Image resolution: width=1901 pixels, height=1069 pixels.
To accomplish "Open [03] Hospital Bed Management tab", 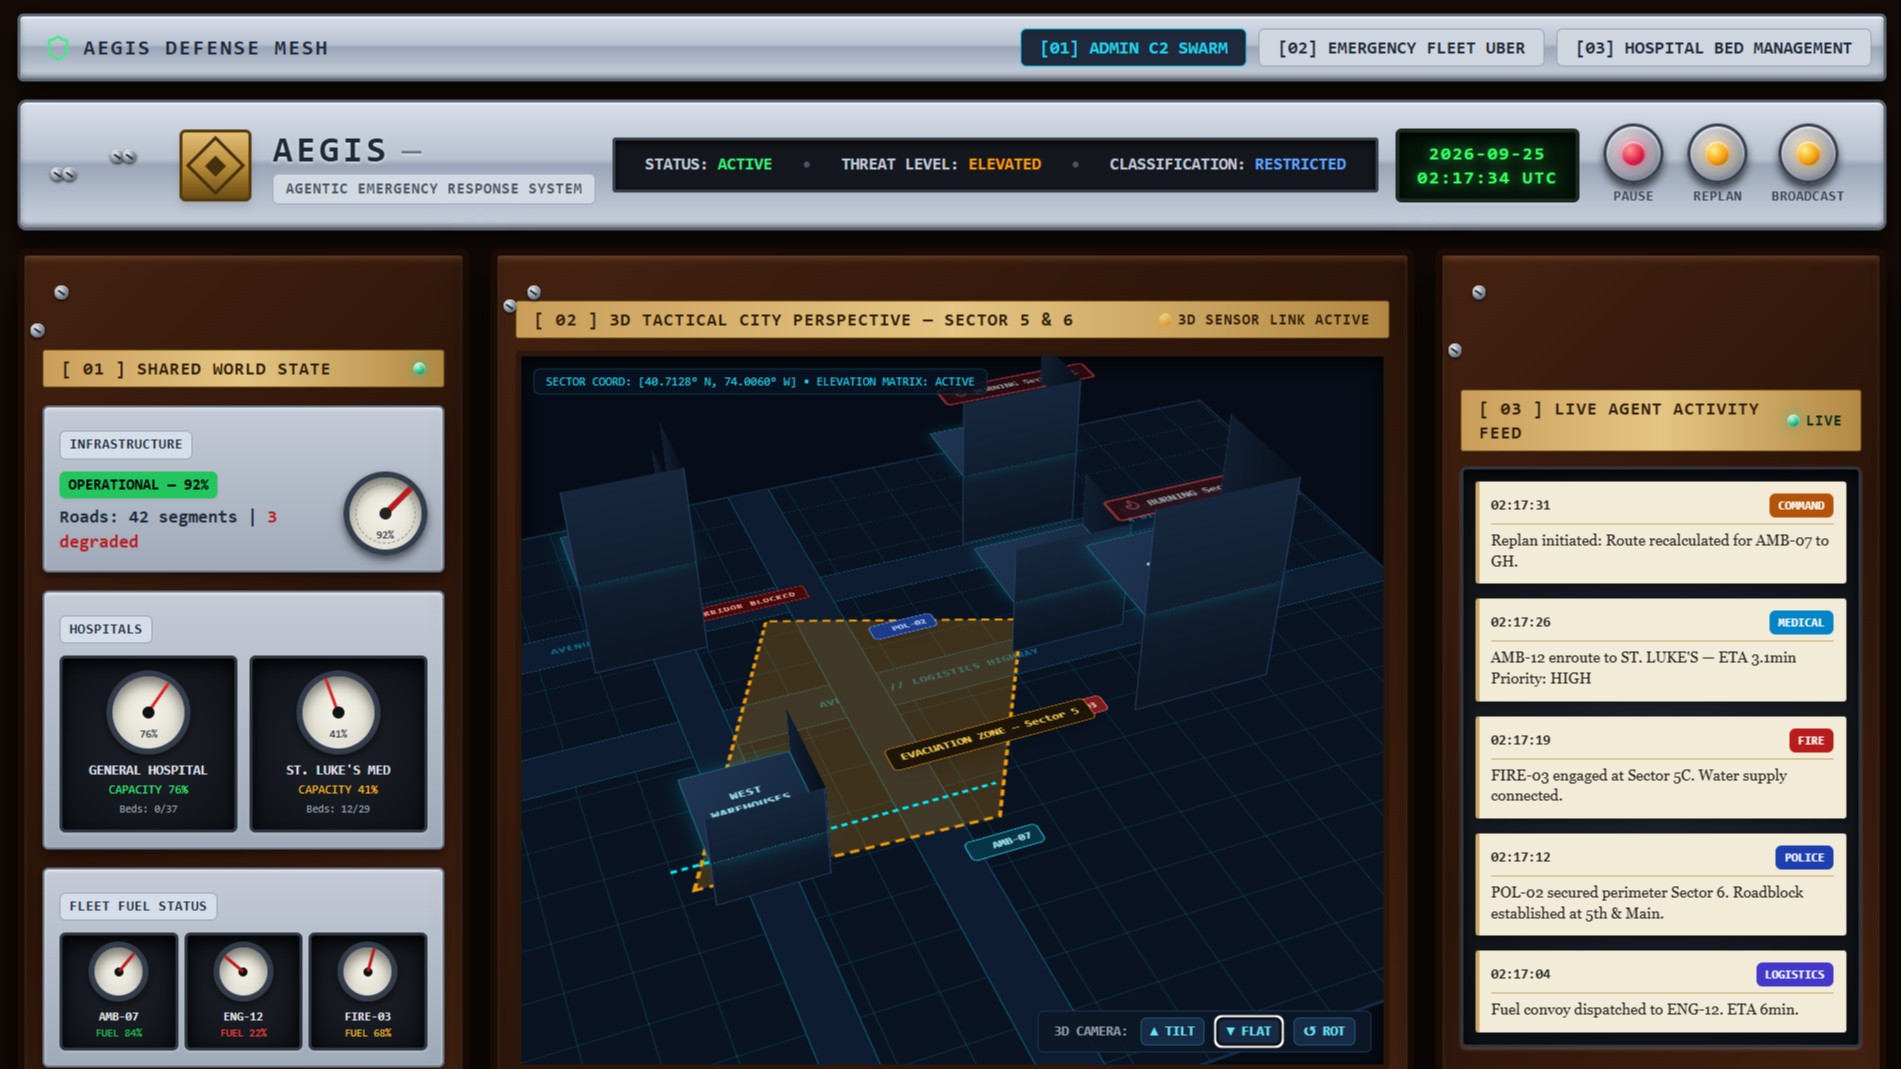I will 1713,48.
